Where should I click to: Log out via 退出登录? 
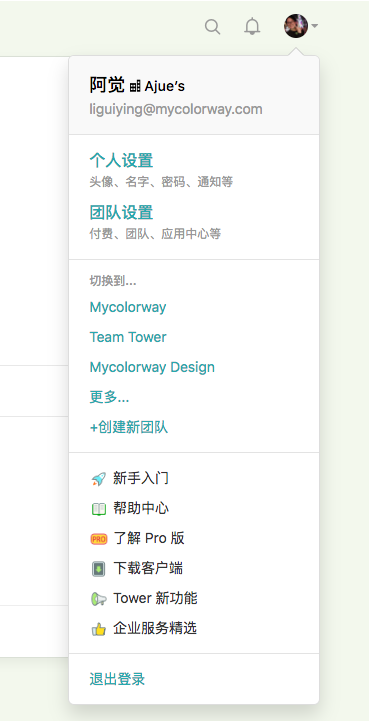click(x=117, y=679)
